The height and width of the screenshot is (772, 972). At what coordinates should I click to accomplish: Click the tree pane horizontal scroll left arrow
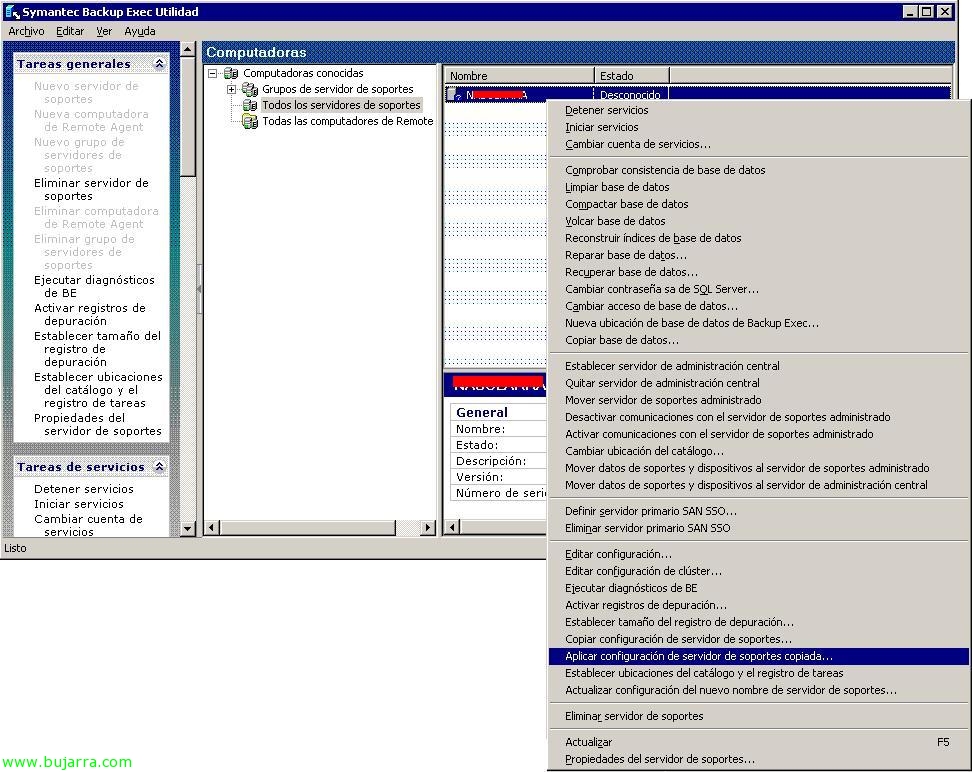[212, 528]
